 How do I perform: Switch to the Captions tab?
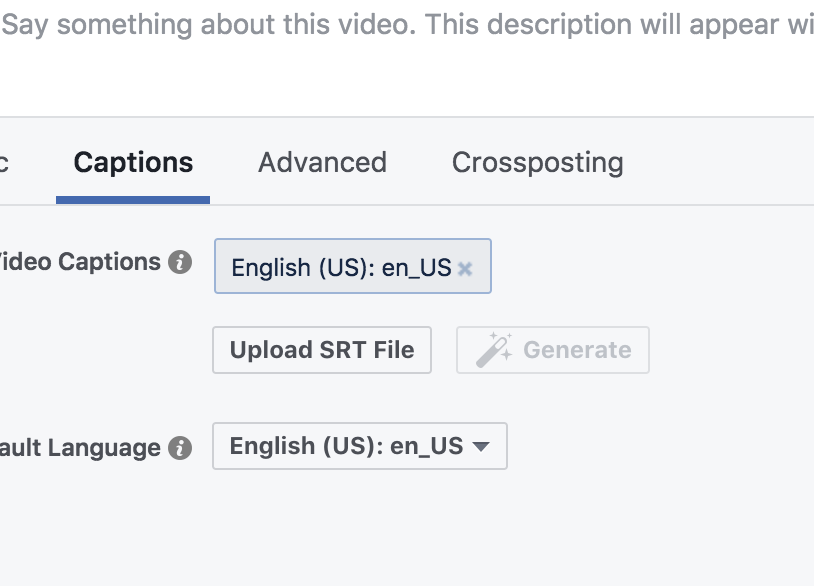coord(133,162)
